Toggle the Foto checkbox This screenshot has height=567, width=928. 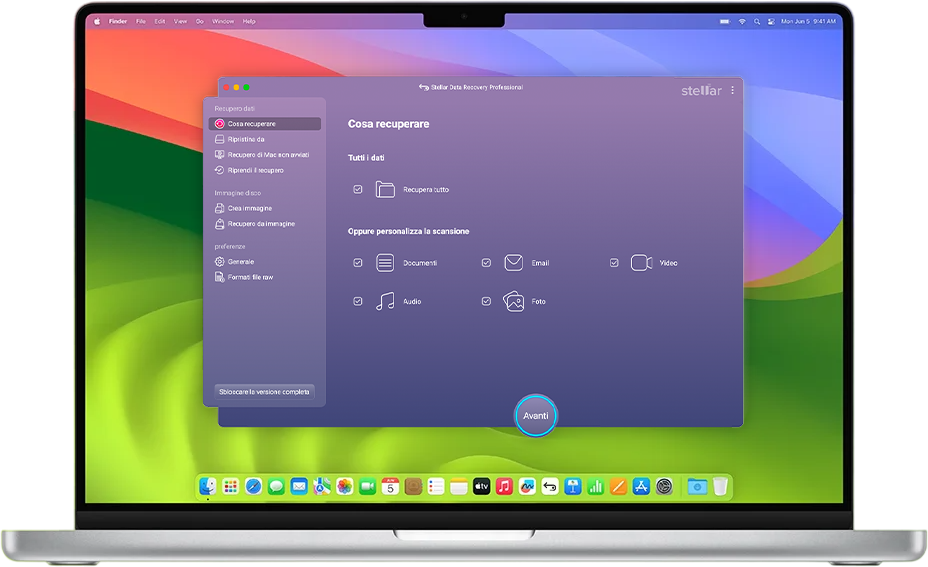tap(486, 301)
